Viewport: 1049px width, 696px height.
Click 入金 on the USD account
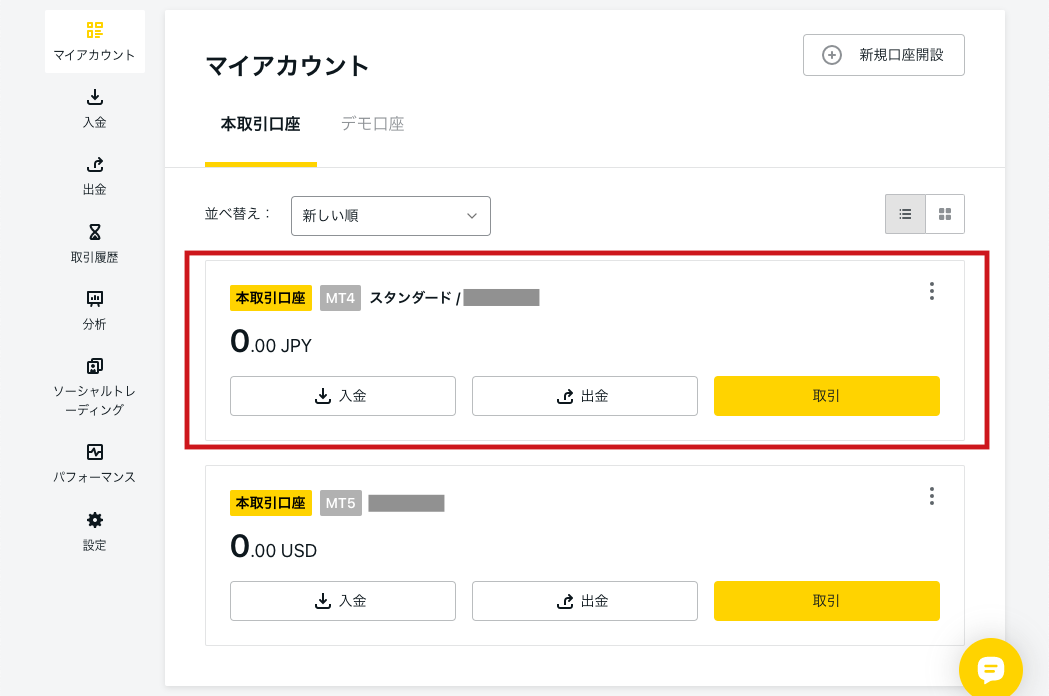pyautogui.click(x=343, y=601)
